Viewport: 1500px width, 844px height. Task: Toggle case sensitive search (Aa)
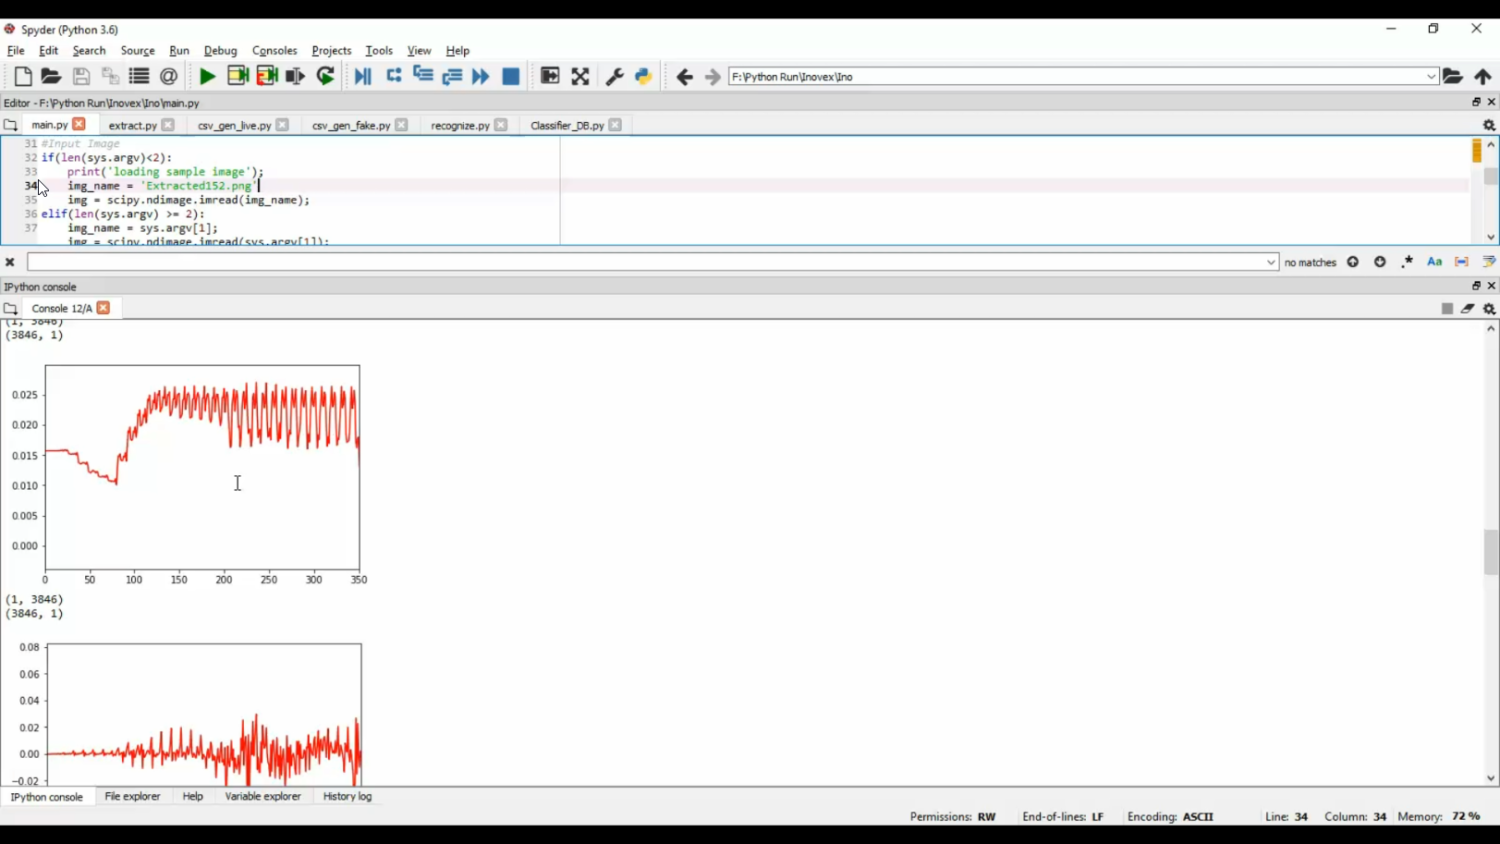click(1434, 262)
